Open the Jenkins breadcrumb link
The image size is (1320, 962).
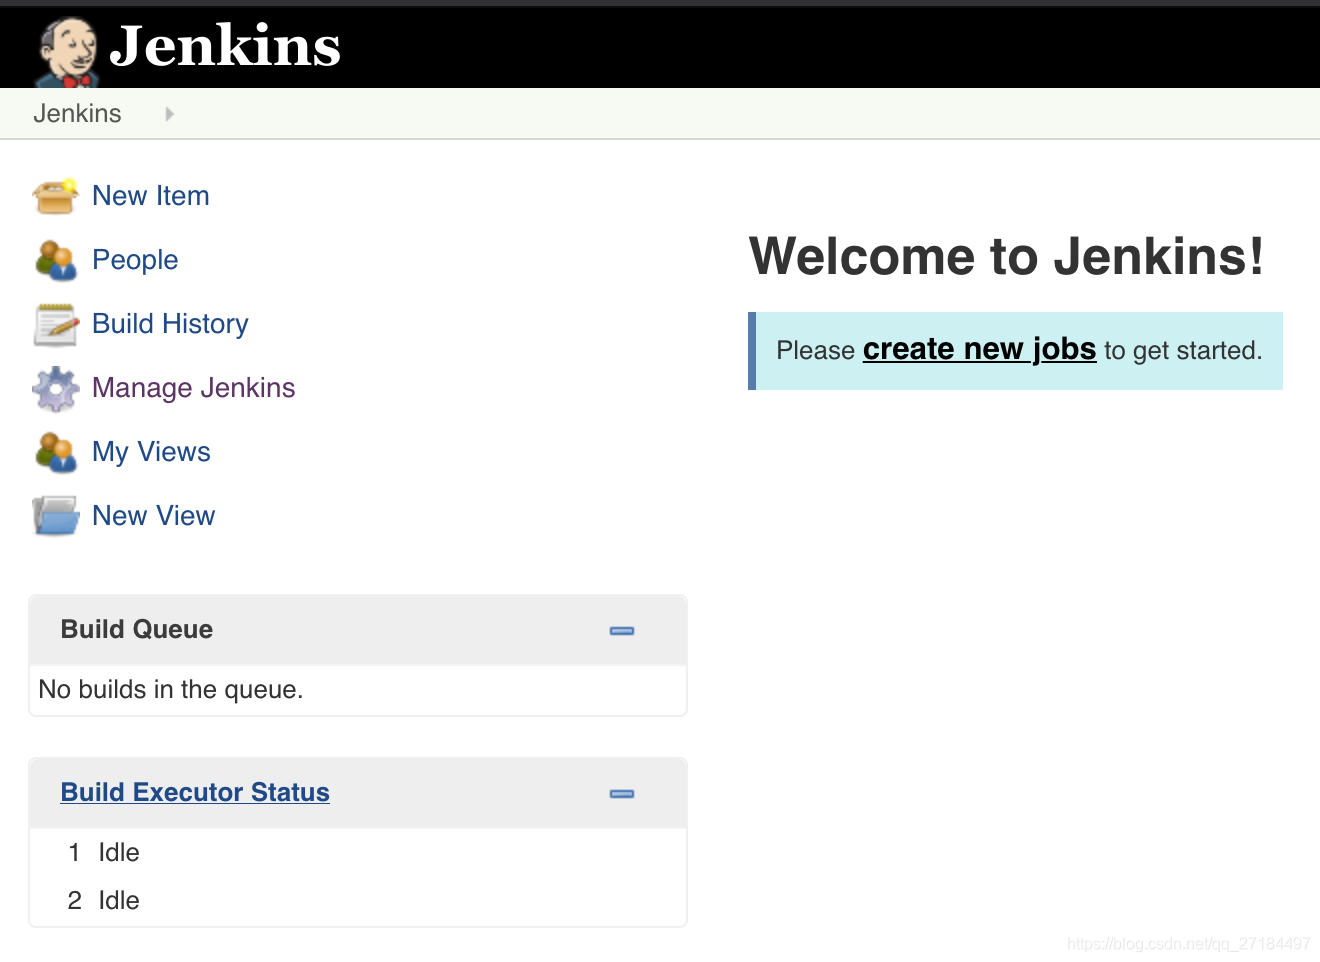[x=77, y=113]
